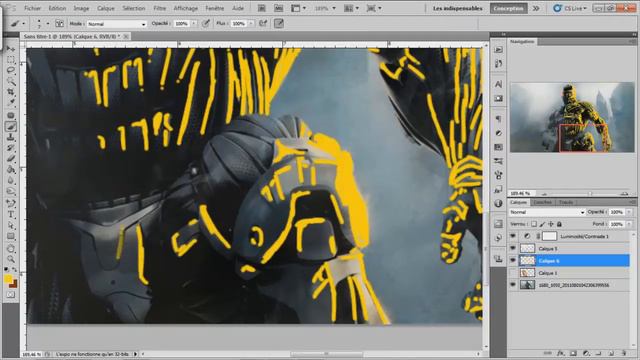Open the Filtre menu

point(160,8)
